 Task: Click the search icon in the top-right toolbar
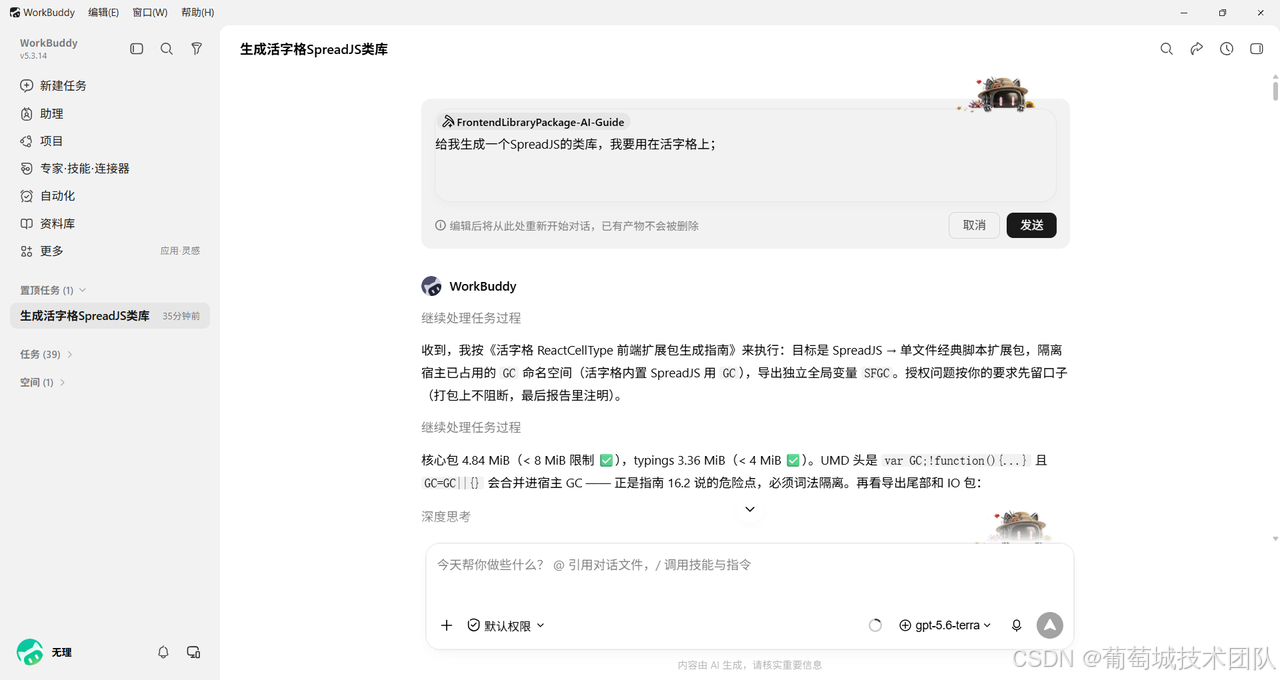[1166, 49]
